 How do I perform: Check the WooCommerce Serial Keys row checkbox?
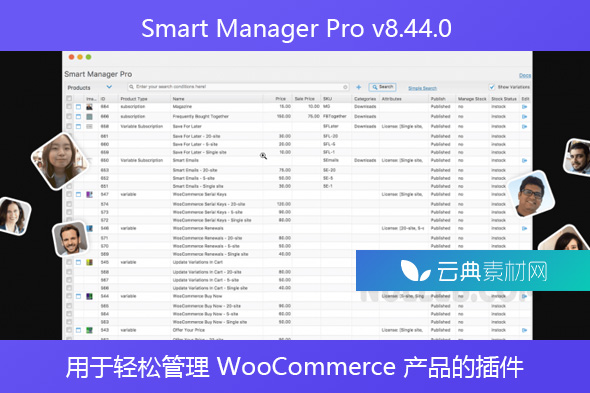point(69,195)
